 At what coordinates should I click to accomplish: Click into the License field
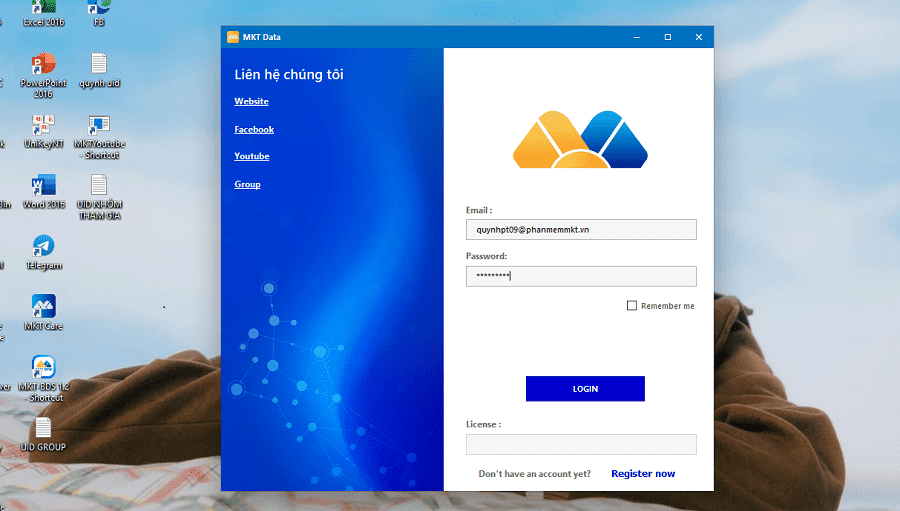click(581, 444)
